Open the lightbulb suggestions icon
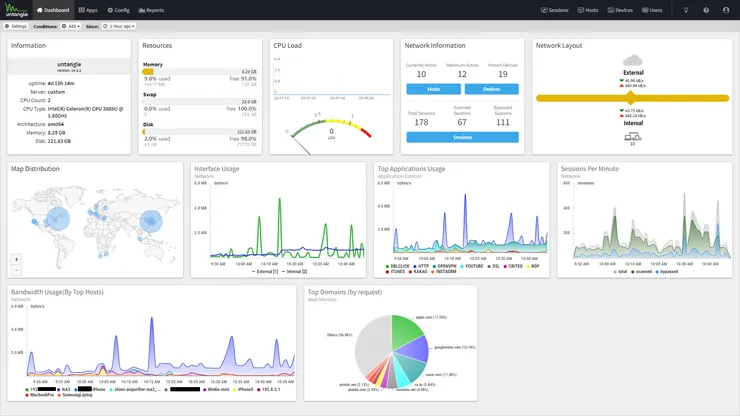This screenshot has height=416, width=740. 686,10
